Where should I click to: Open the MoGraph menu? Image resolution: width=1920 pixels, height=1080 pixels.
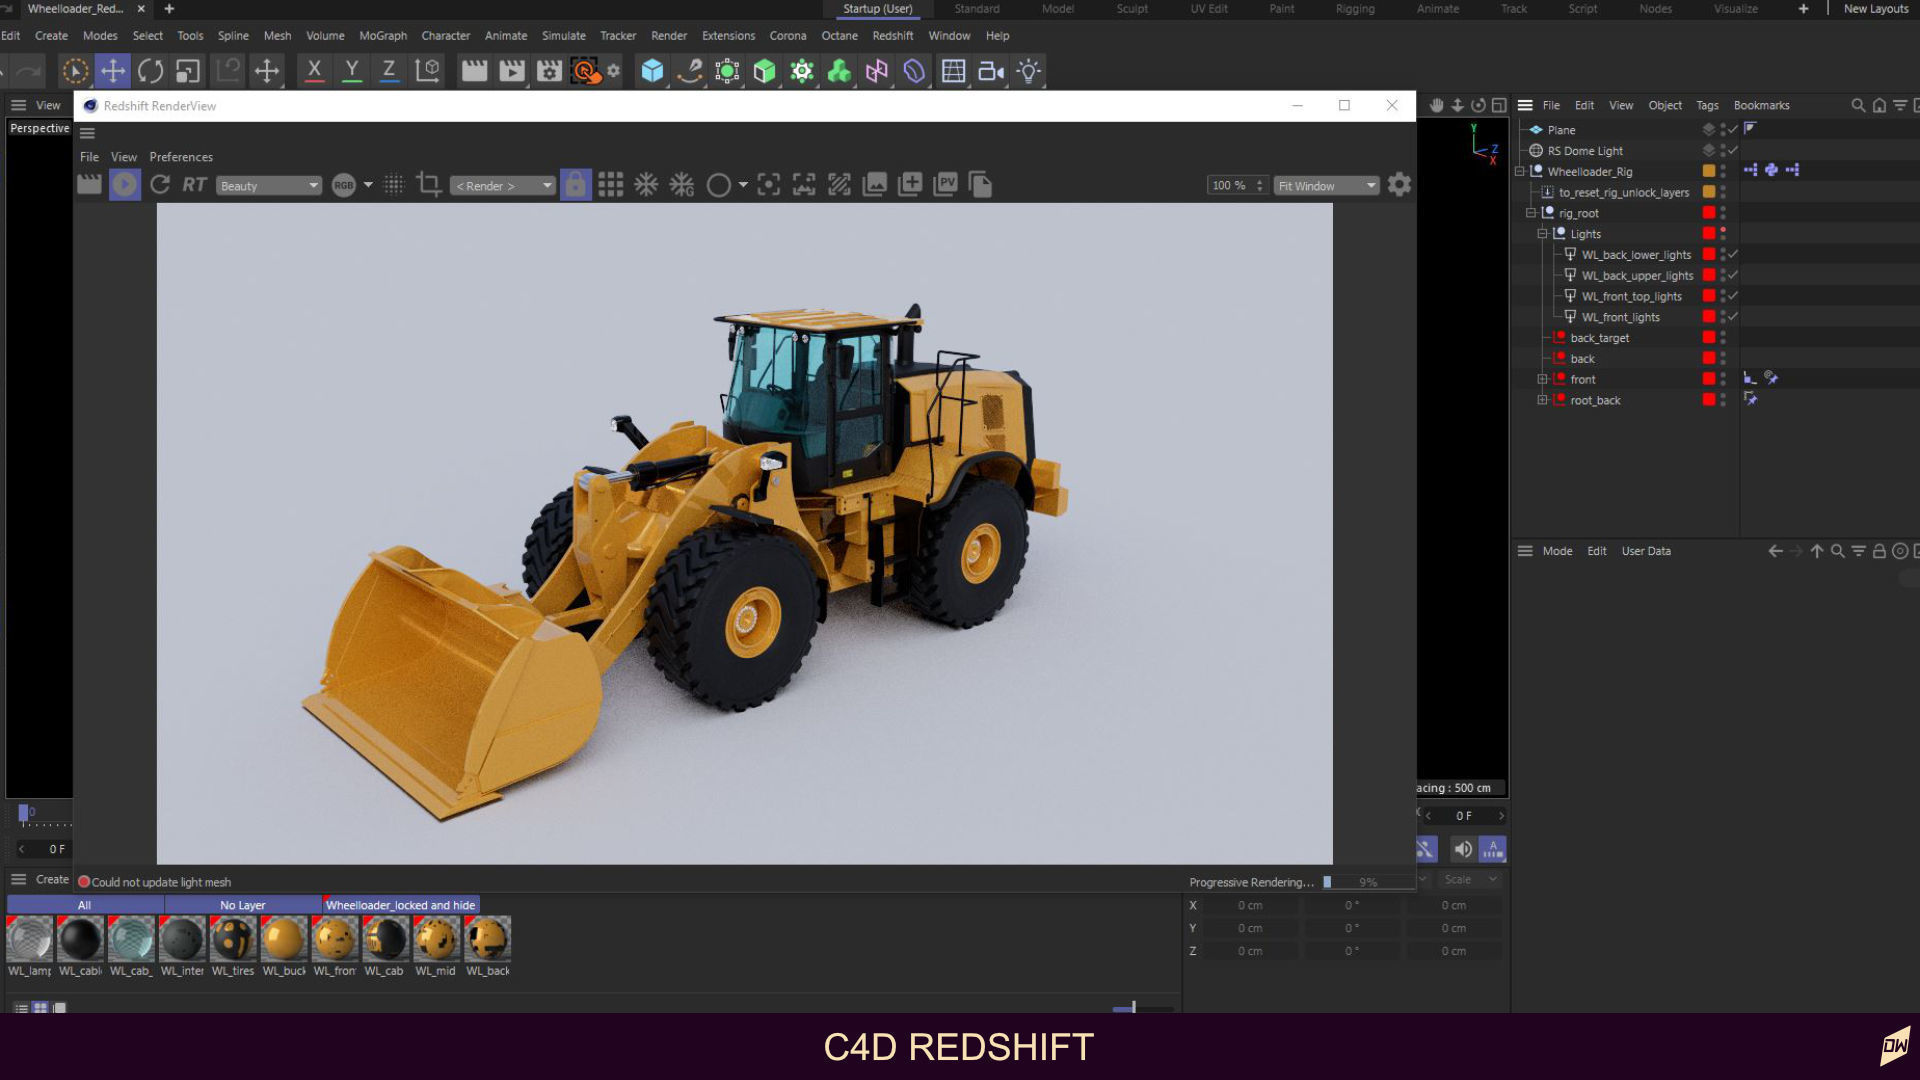383,36
